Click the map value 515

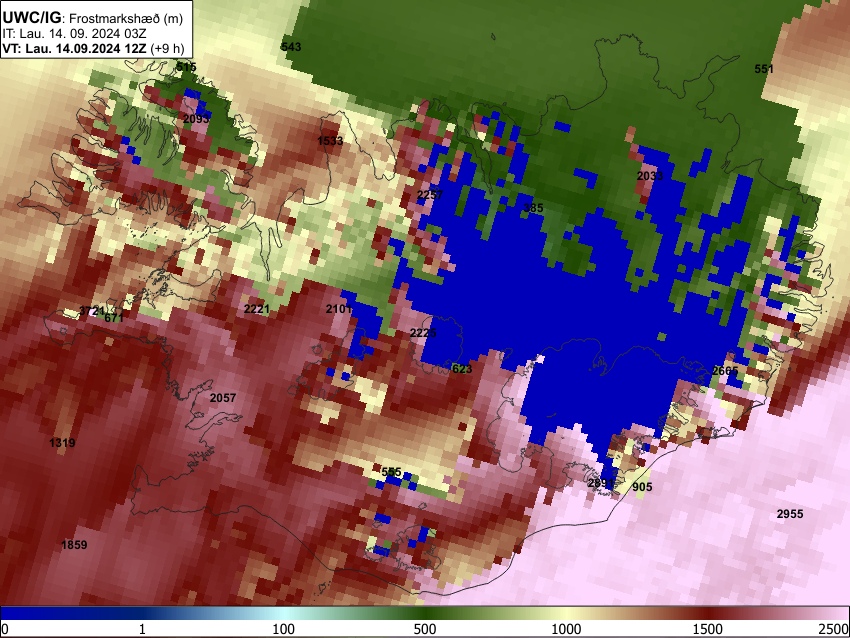coord(186,67)
